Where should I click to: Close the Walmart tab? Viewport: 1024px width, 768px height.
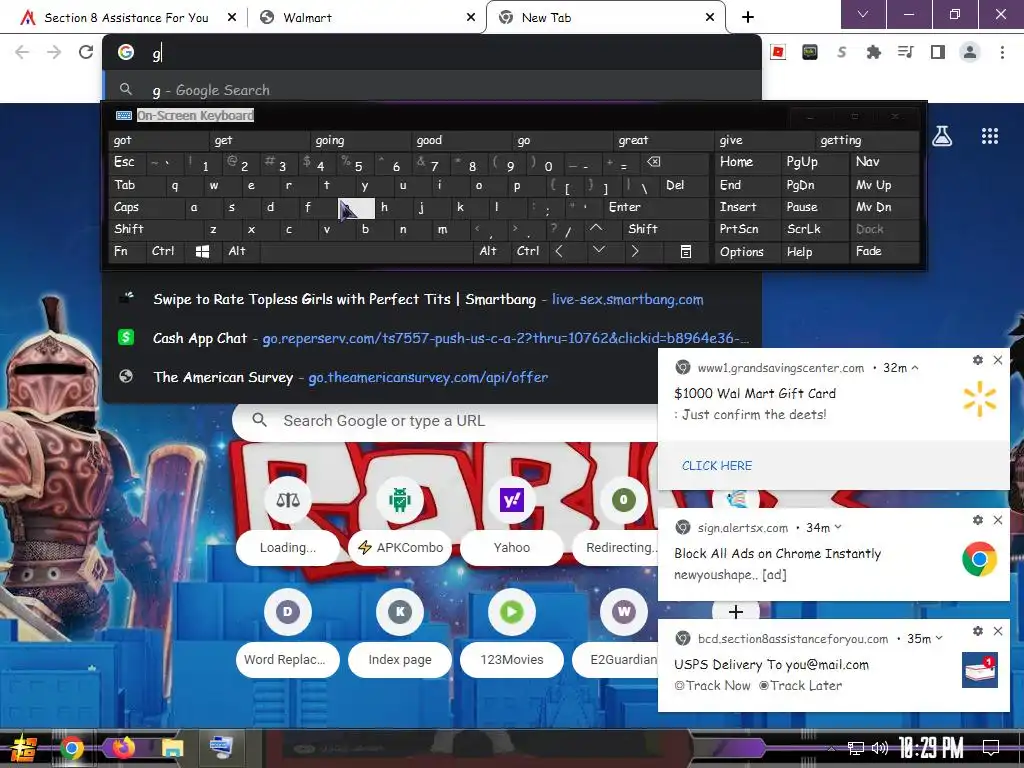pos(471,18)
